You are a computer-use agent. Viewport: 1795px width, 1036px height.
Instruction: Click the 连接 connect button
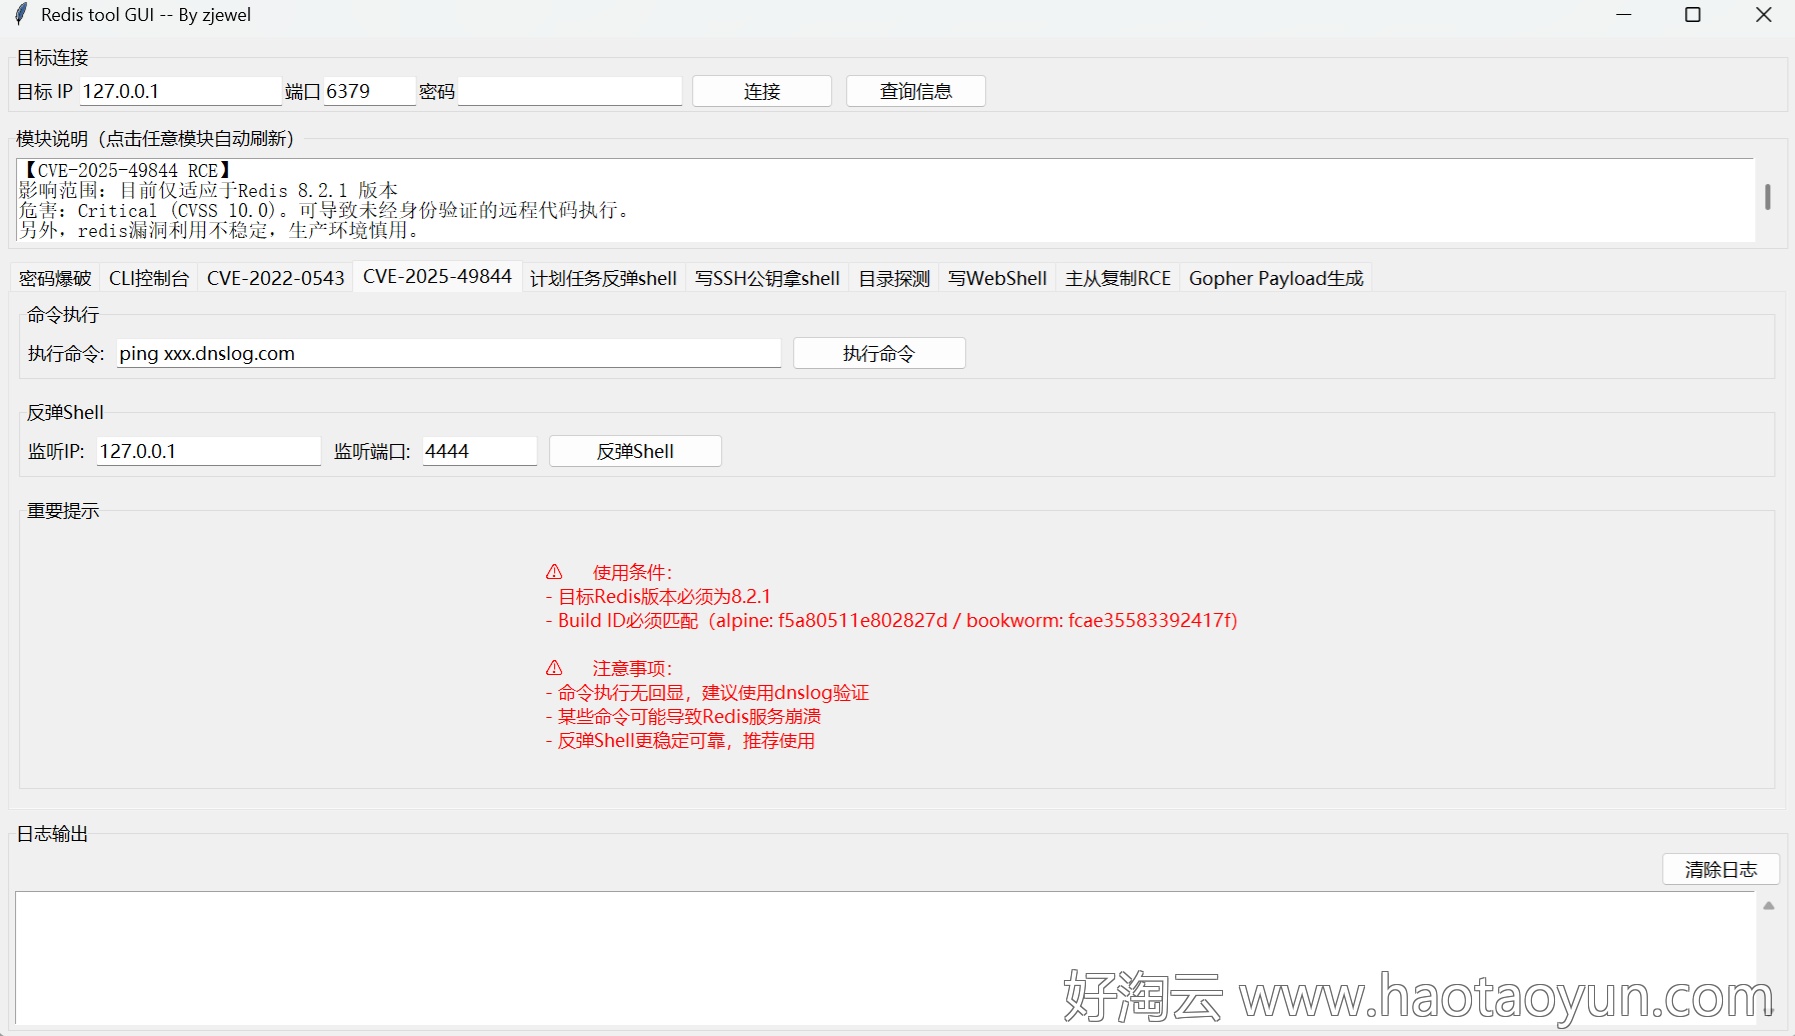pos(762,91)
